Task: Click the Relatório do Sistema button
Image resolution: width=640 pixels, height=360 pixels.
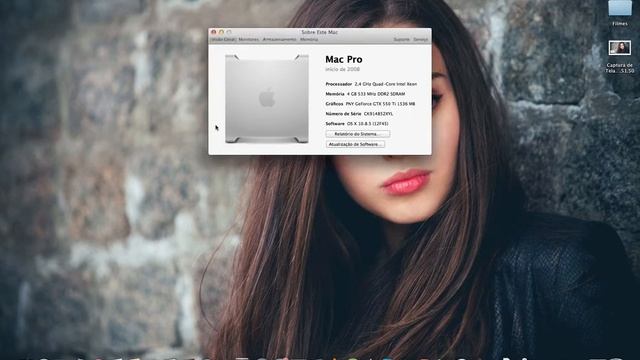Action: [358, 134]
